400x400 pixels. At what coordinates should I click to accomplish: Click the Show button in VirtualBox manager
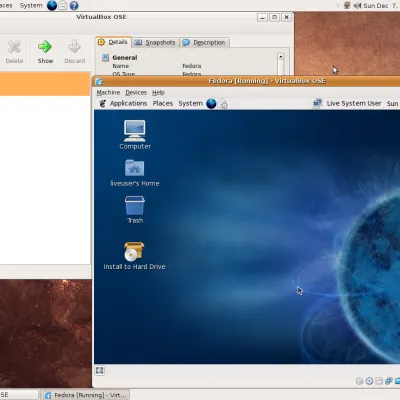pyautogui.click(x=45, y=52)
